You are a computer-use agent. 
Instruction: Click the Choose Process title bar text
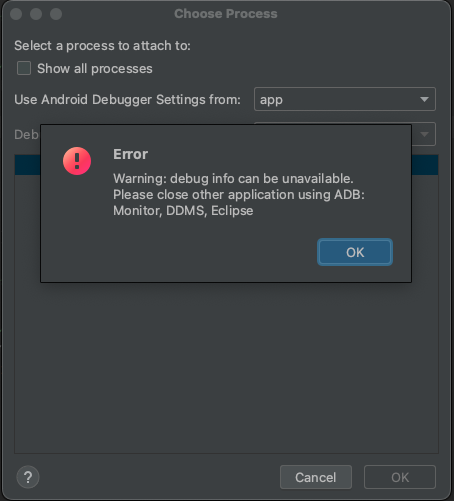[x=226, y=14]
